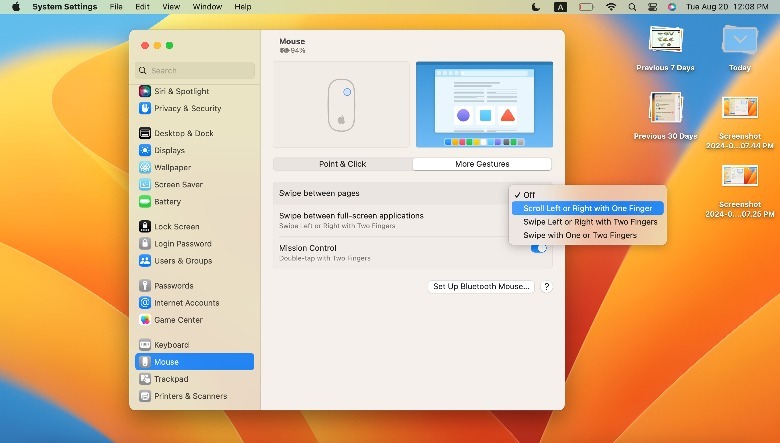Select Scroll Left or Right with One Finger
The height and width of the screenshot is (443, 780).
click(x=587, y=208)
